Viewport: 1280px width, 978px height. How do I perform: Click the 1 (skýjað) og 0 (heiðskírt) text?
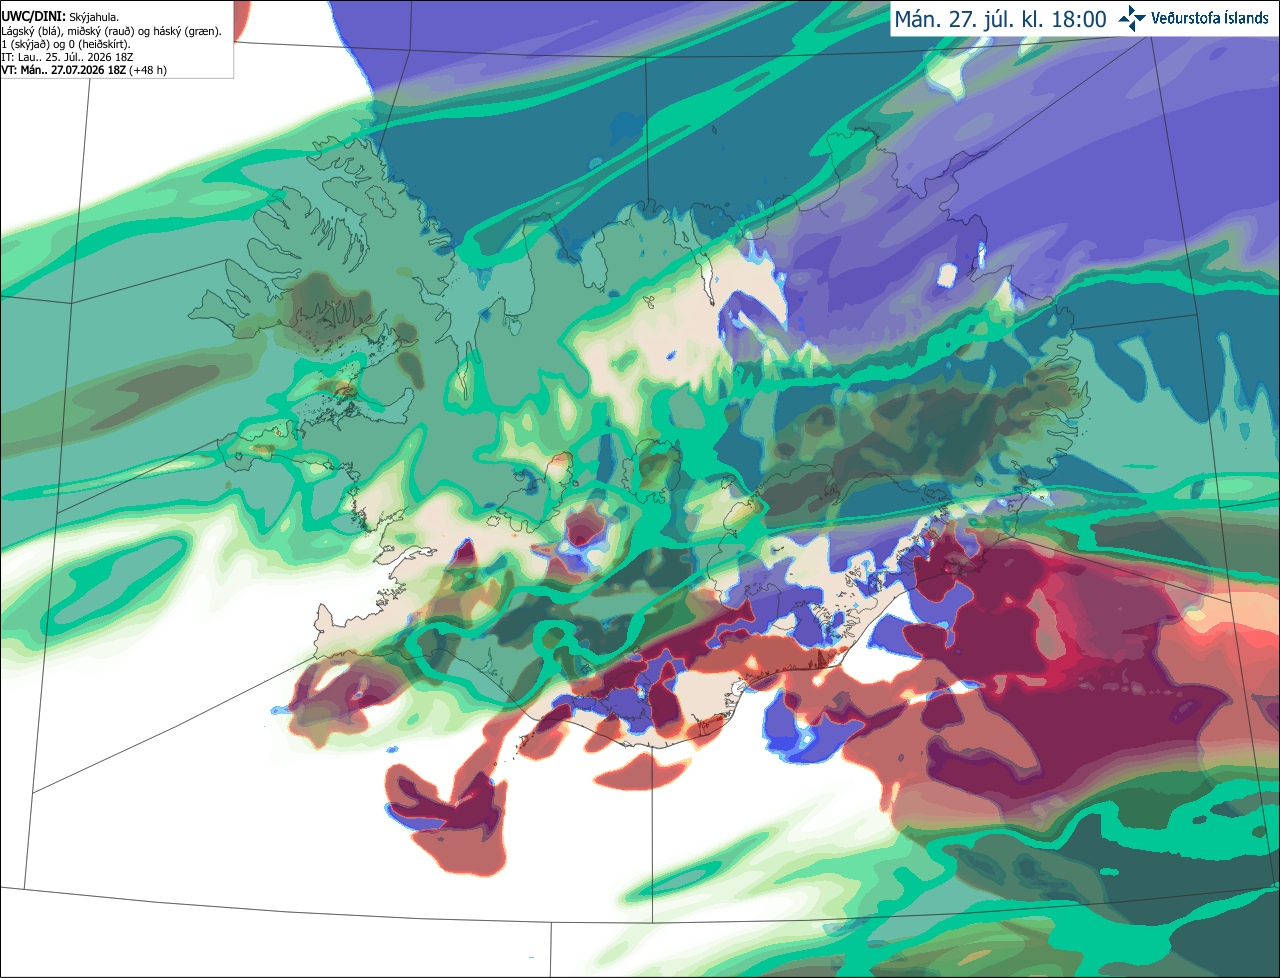coord(66,44)
